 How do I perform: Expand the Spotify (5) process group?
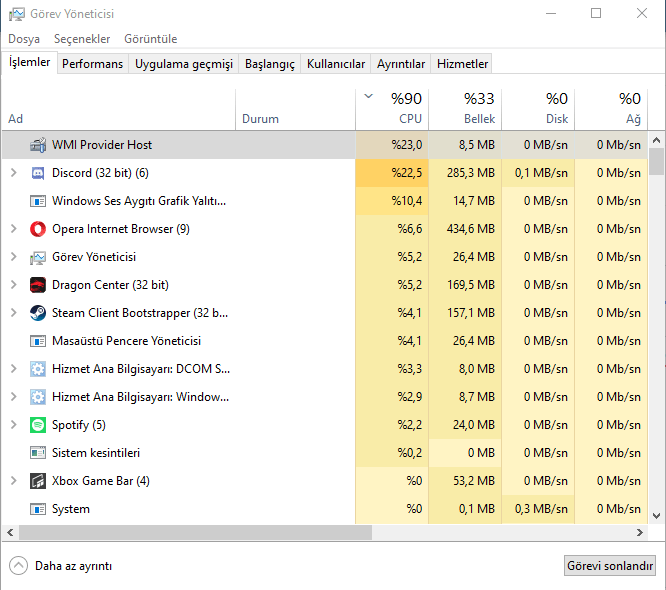[x=14, y=425]
